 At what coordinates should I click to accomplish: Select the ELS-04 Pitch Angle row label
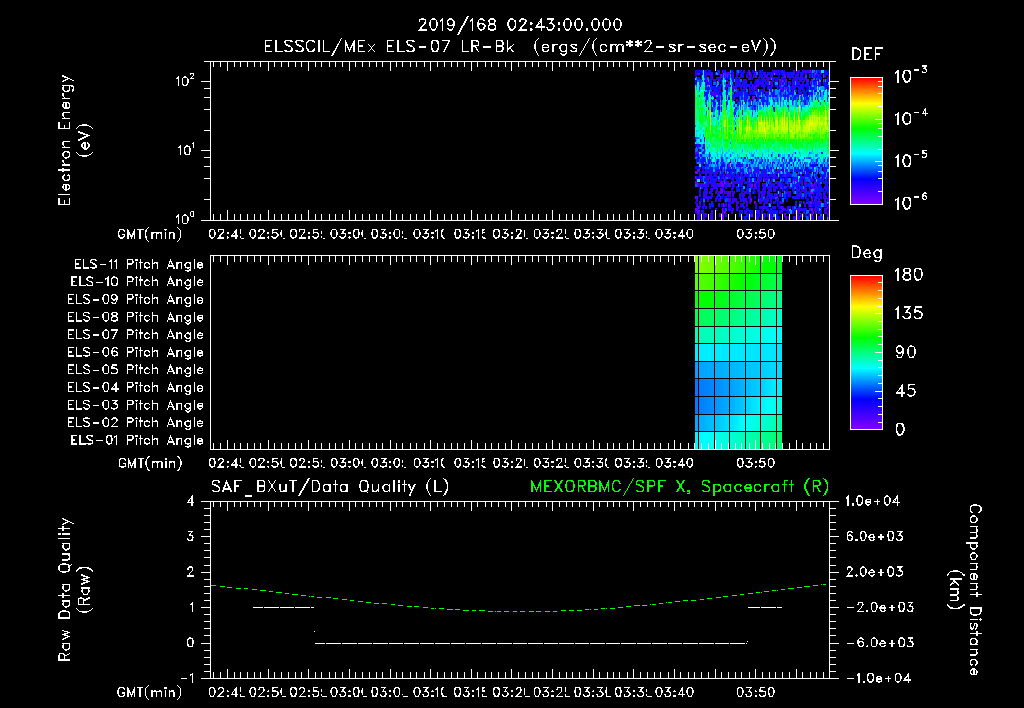(136, 387)
